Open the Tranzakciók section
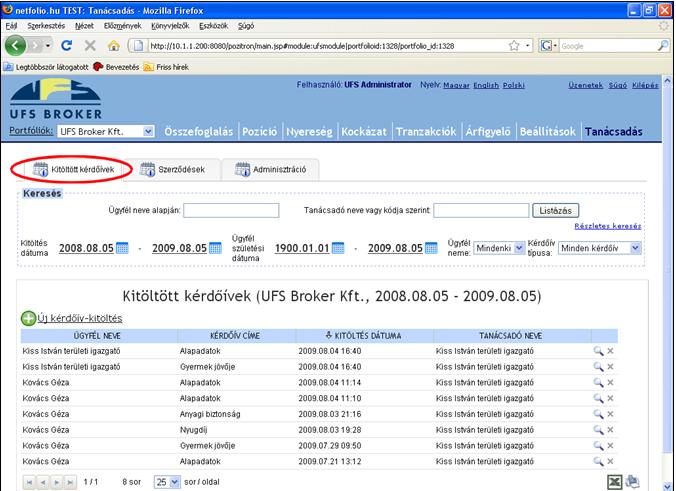This screenshot has height=491, width=676. tap(426, 131)
